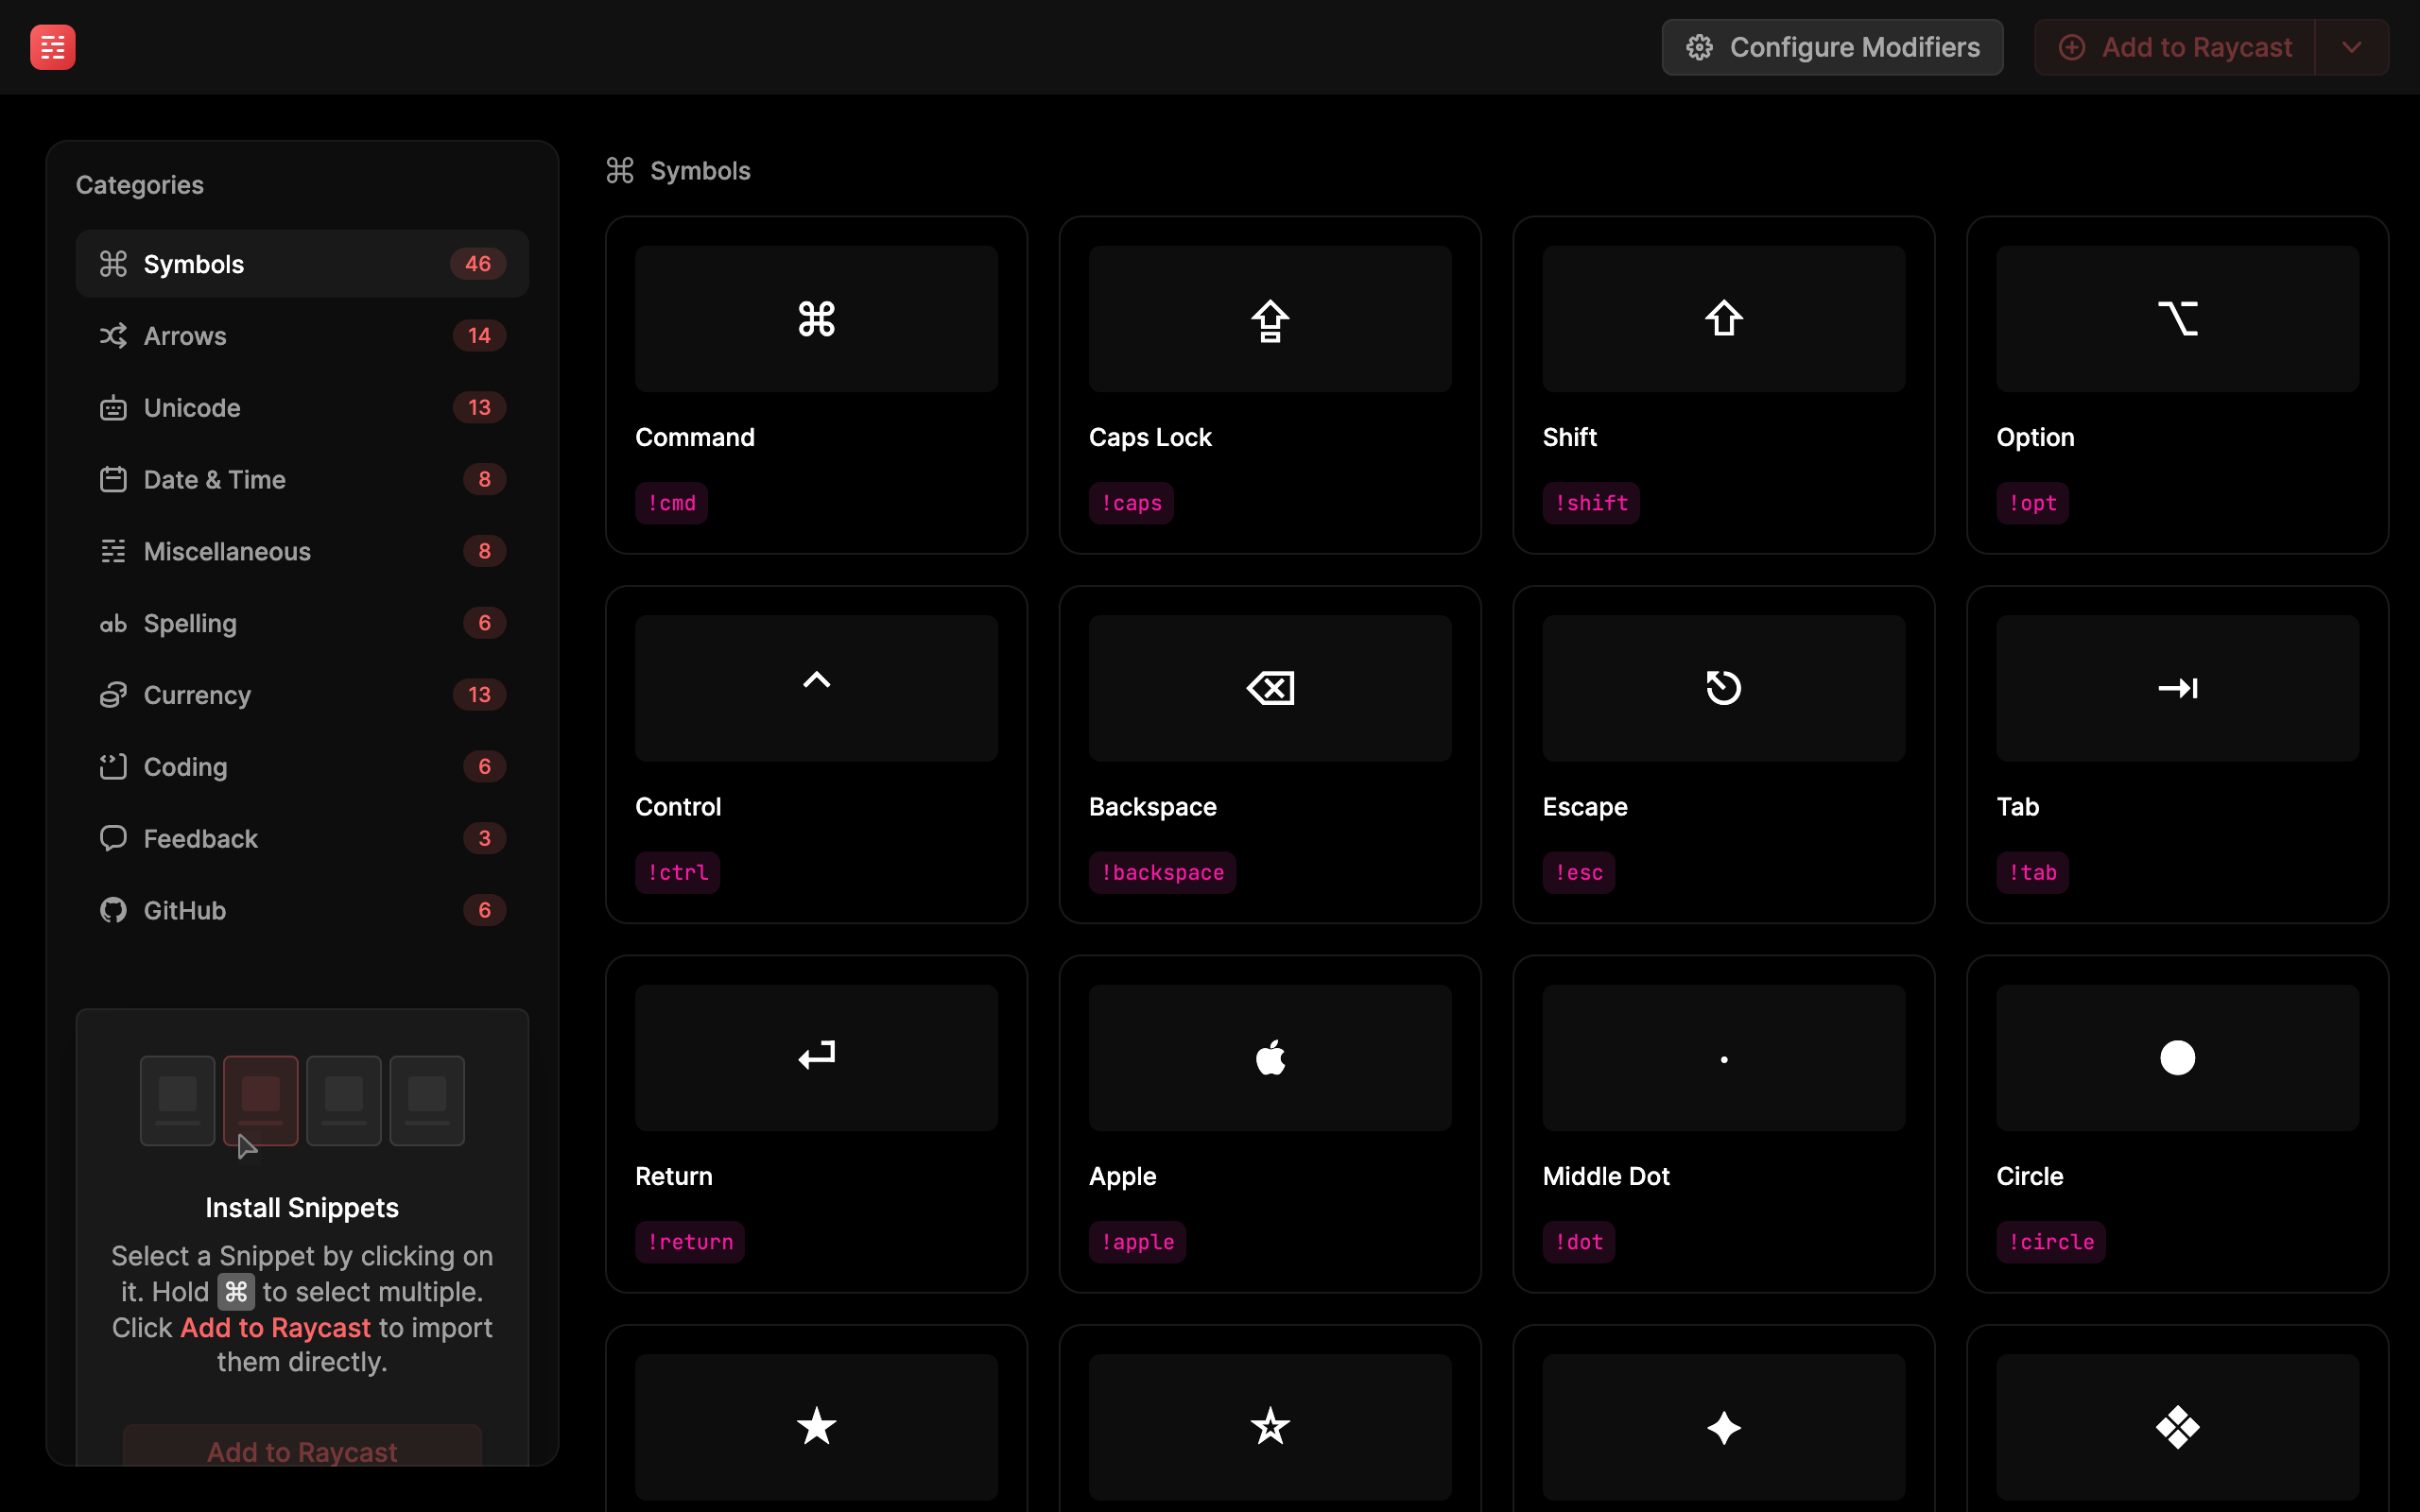Viewport: 2420px width, 1512px height.
Task: Click the !return keyword tag
Action: point(690,1242)
